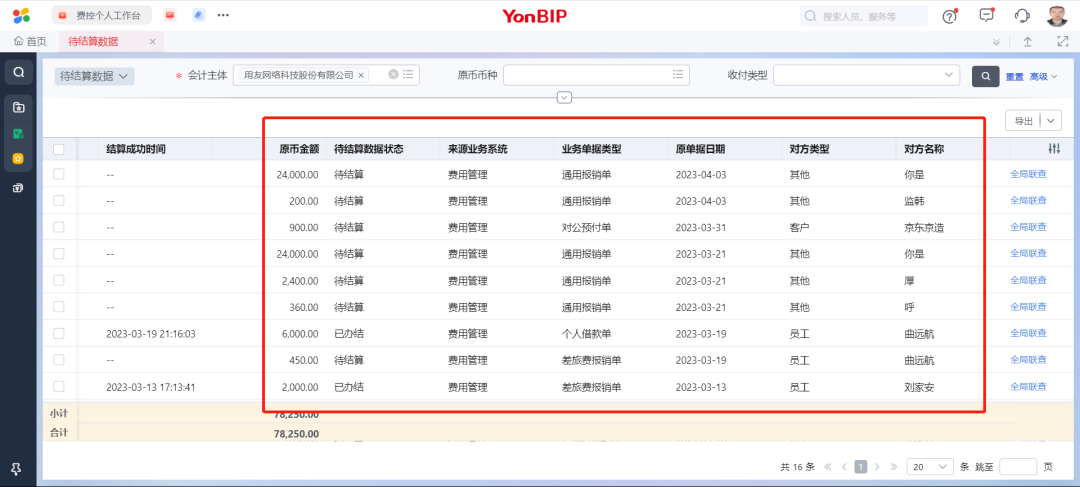Open the yellow icon in left sidebar

[19, 158]
